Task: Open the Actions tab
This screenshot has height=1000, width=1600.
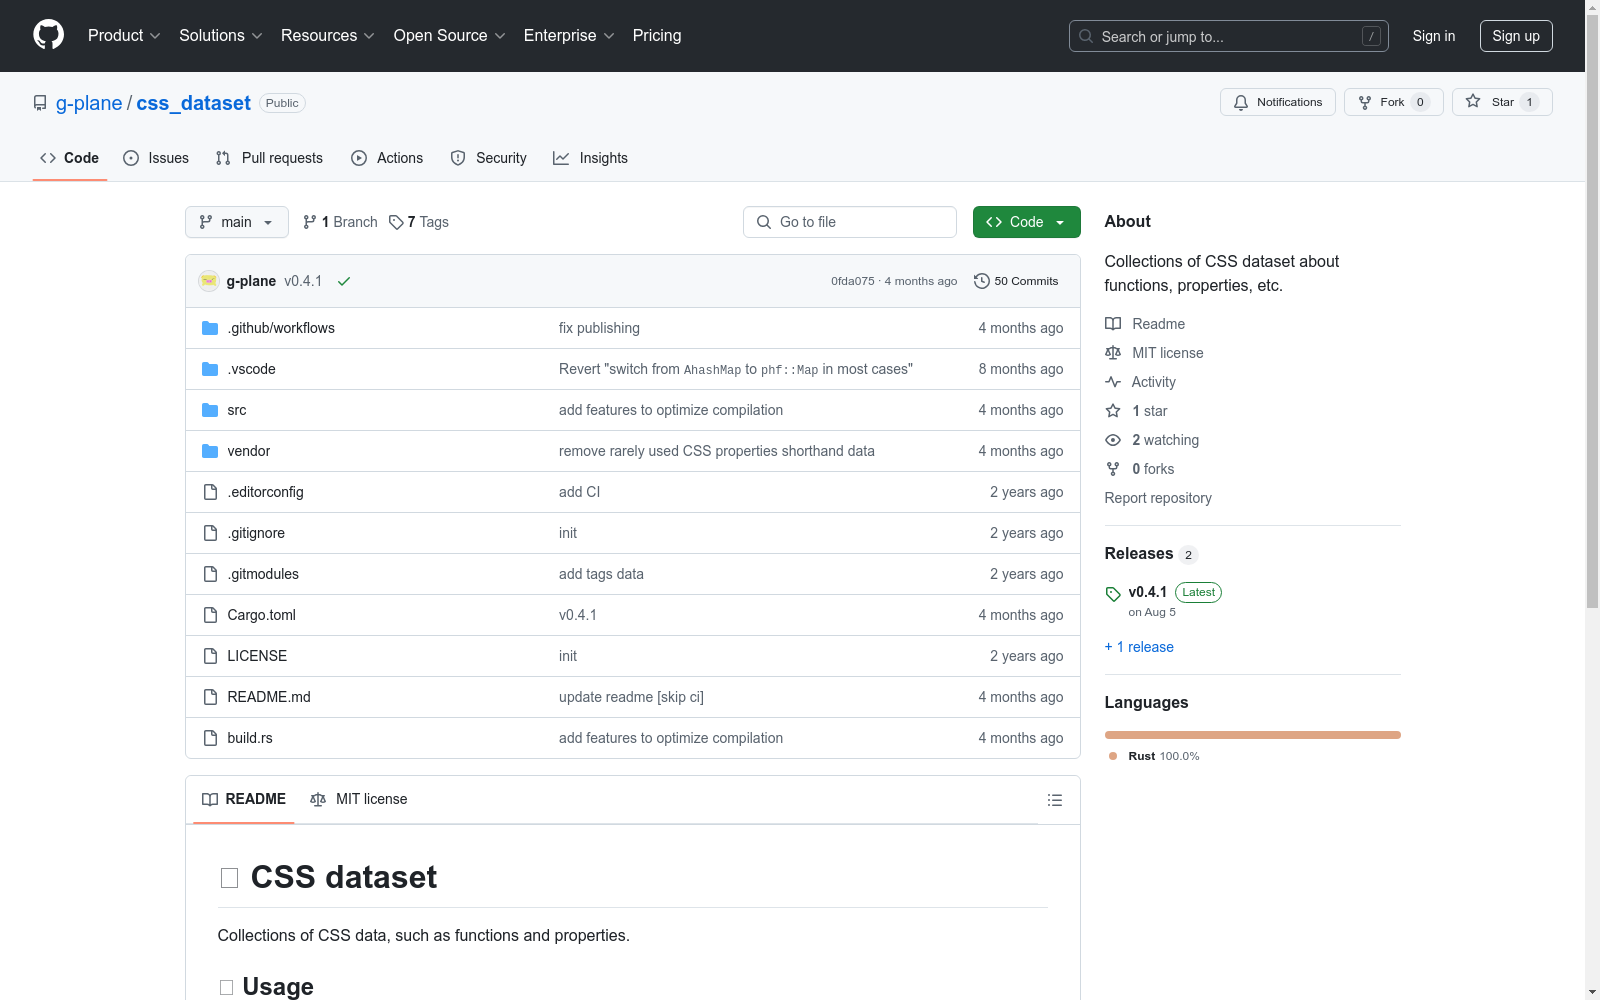Action: click(387, 158)
